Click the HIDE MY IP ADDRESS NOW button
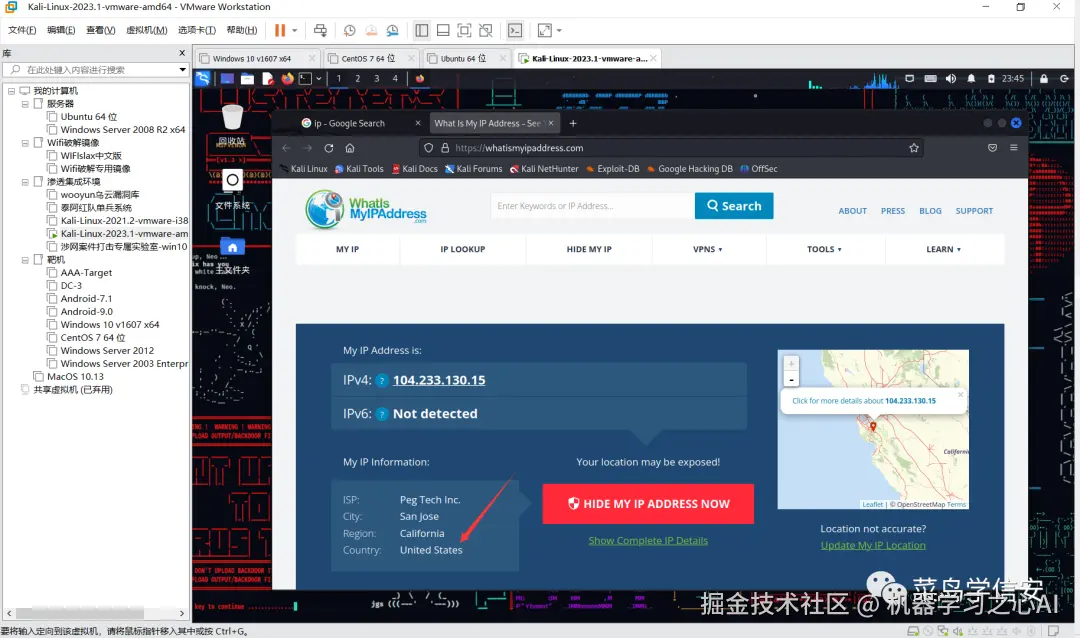The height and width of the screenshot is (638, 1080). tap(648, 504)
